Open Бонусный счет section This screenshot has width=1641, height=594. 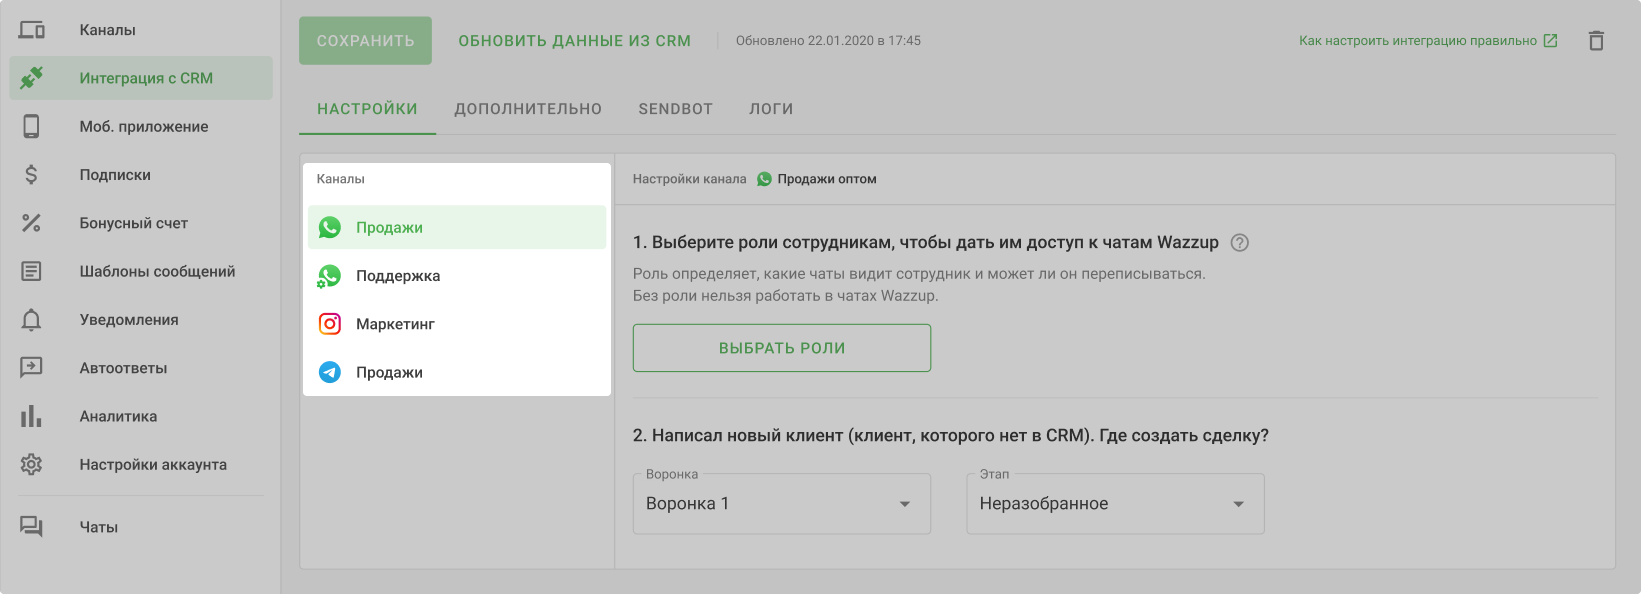point(141,223)
